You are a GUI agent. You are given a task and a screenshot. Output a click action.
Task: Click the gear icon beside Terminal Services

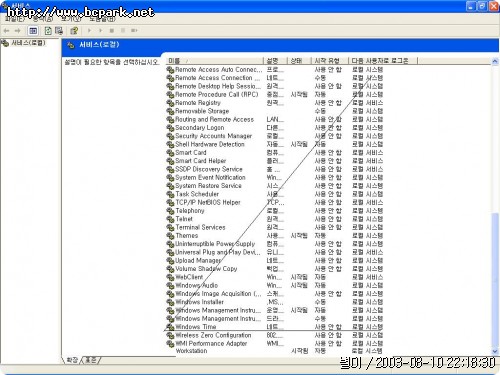pyautogui.click(x=170, y=227)
